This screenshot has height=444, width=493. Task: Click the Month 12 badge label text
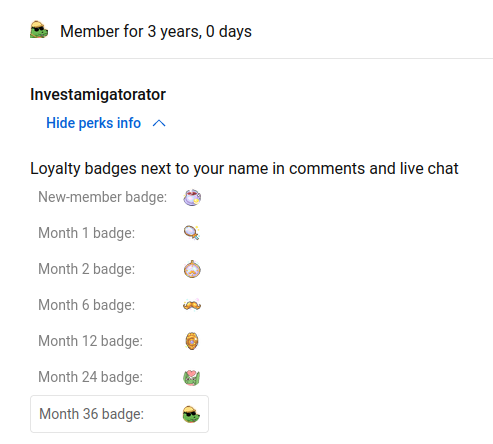[91, 341]
